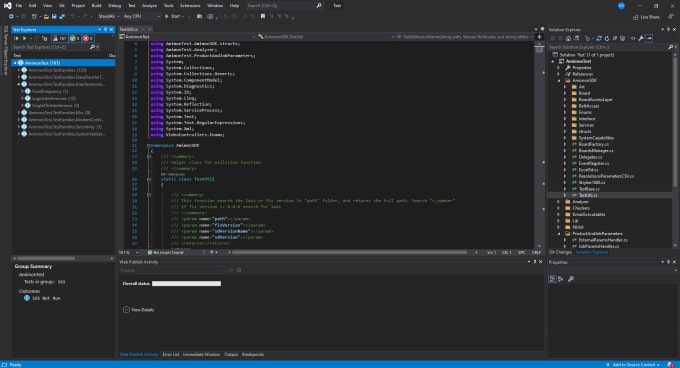
Task: Toggle Show All Files in Solution Explorer
Action: [622, 38]
